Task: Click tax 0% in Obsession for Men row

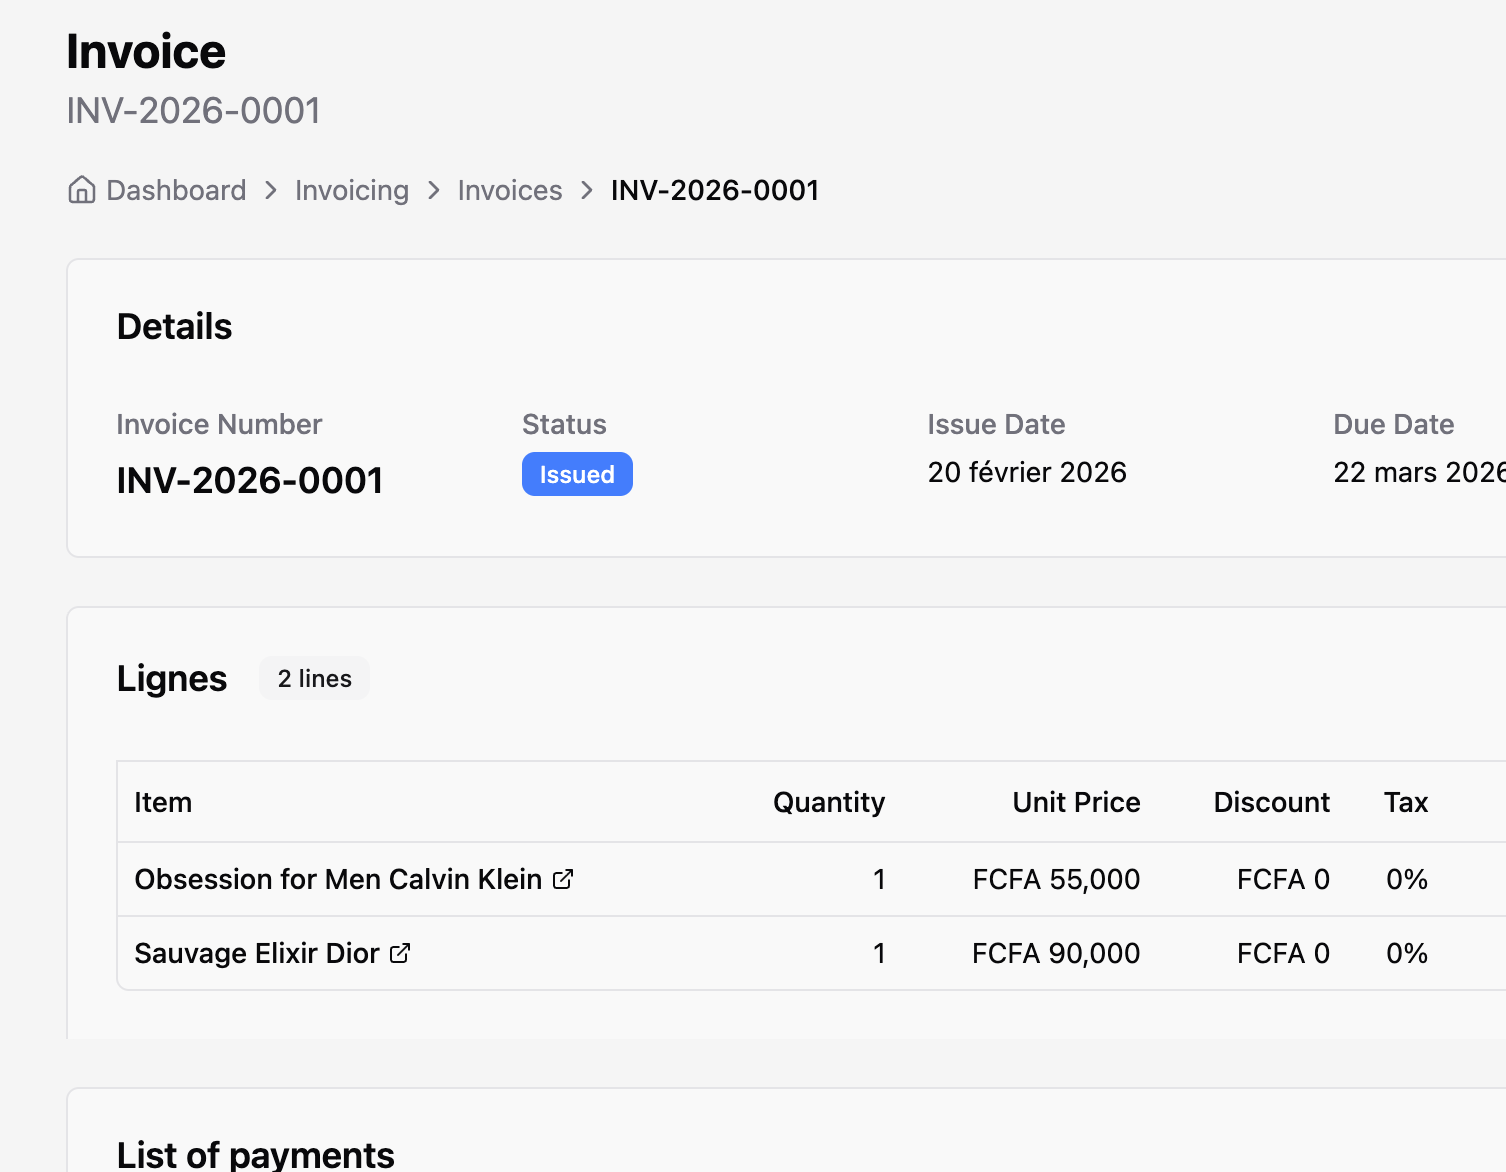Action: (x=1407, y=879)
